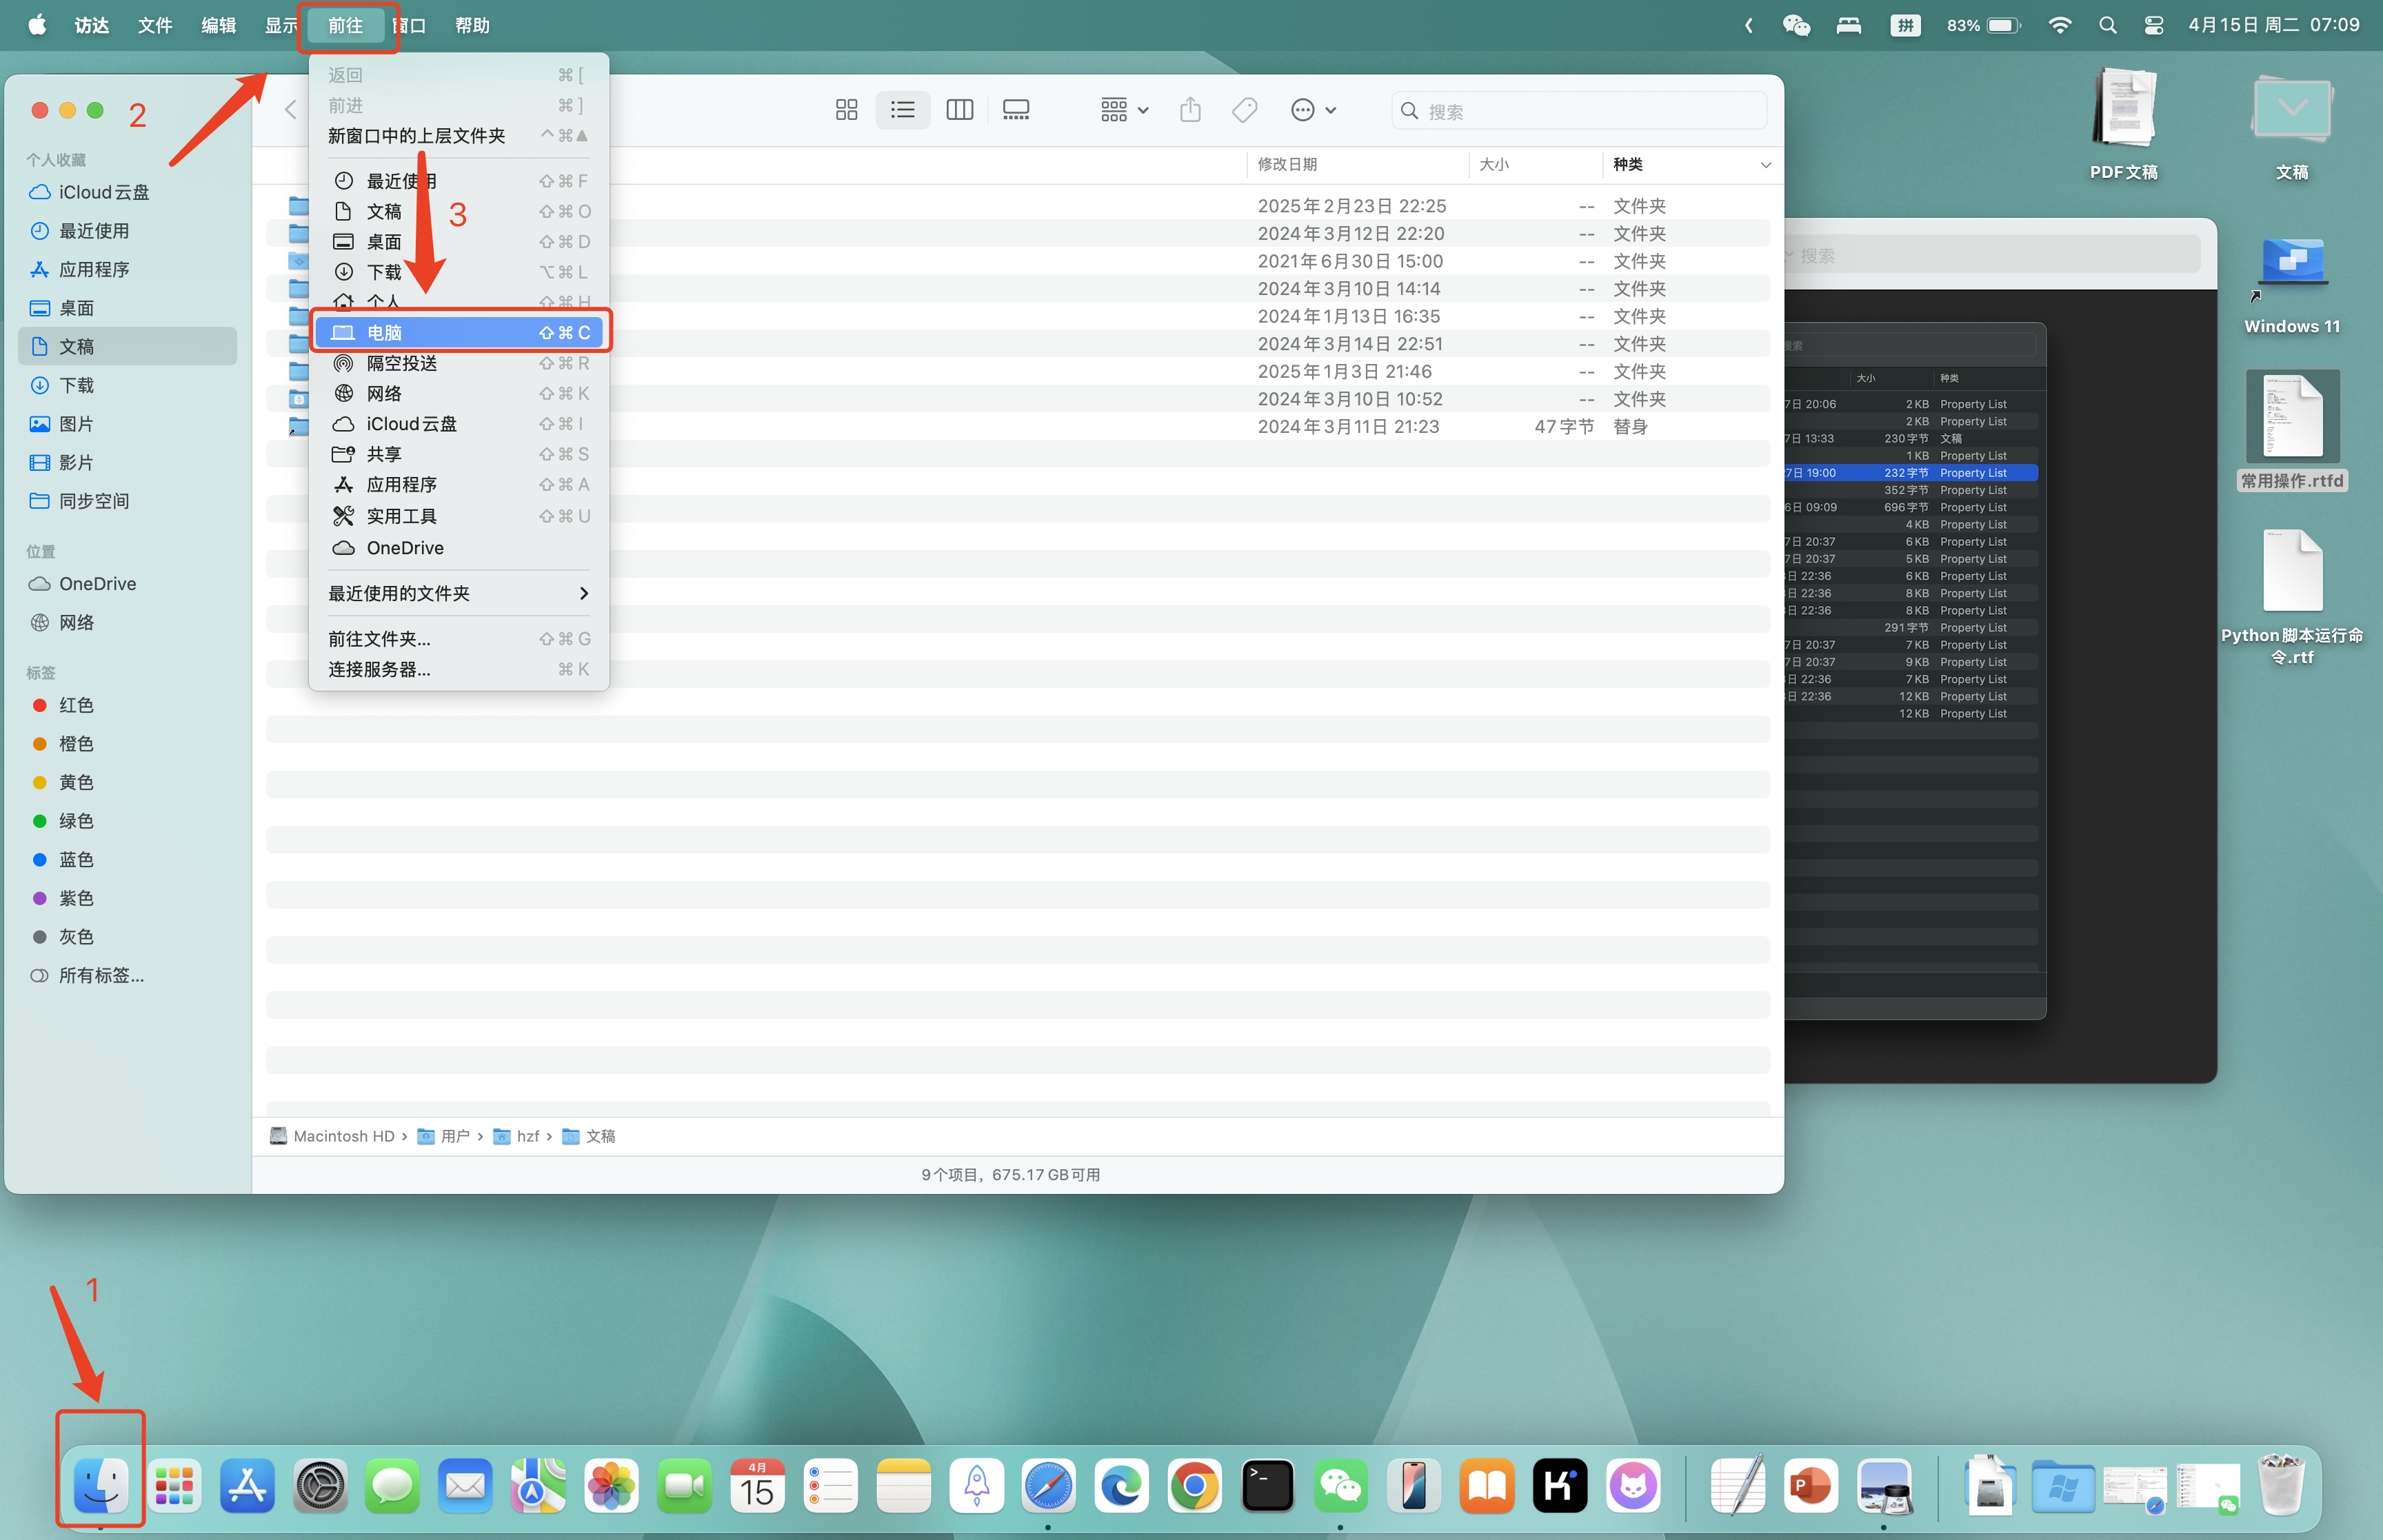Click the 种类 column sort chevron
The height and width of the screenshot is (1540, 2383).
[1765, 165]
